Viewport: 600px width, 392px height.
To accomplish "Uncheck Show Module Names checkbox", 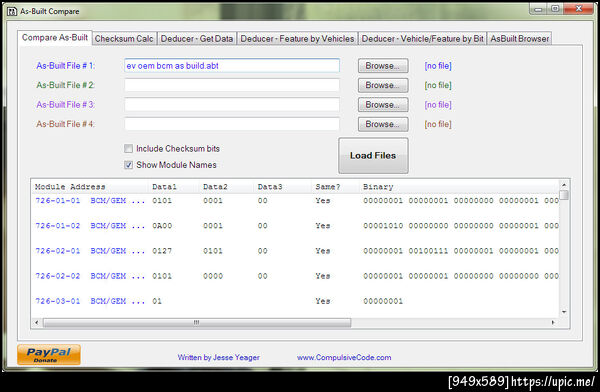I will point(129,165).
